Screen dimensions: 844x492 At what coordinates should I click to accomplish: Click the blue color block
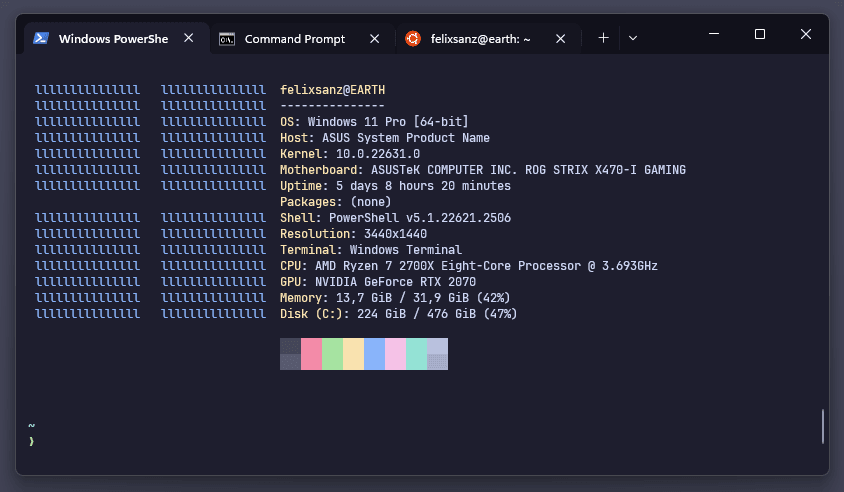click(374, 354)
